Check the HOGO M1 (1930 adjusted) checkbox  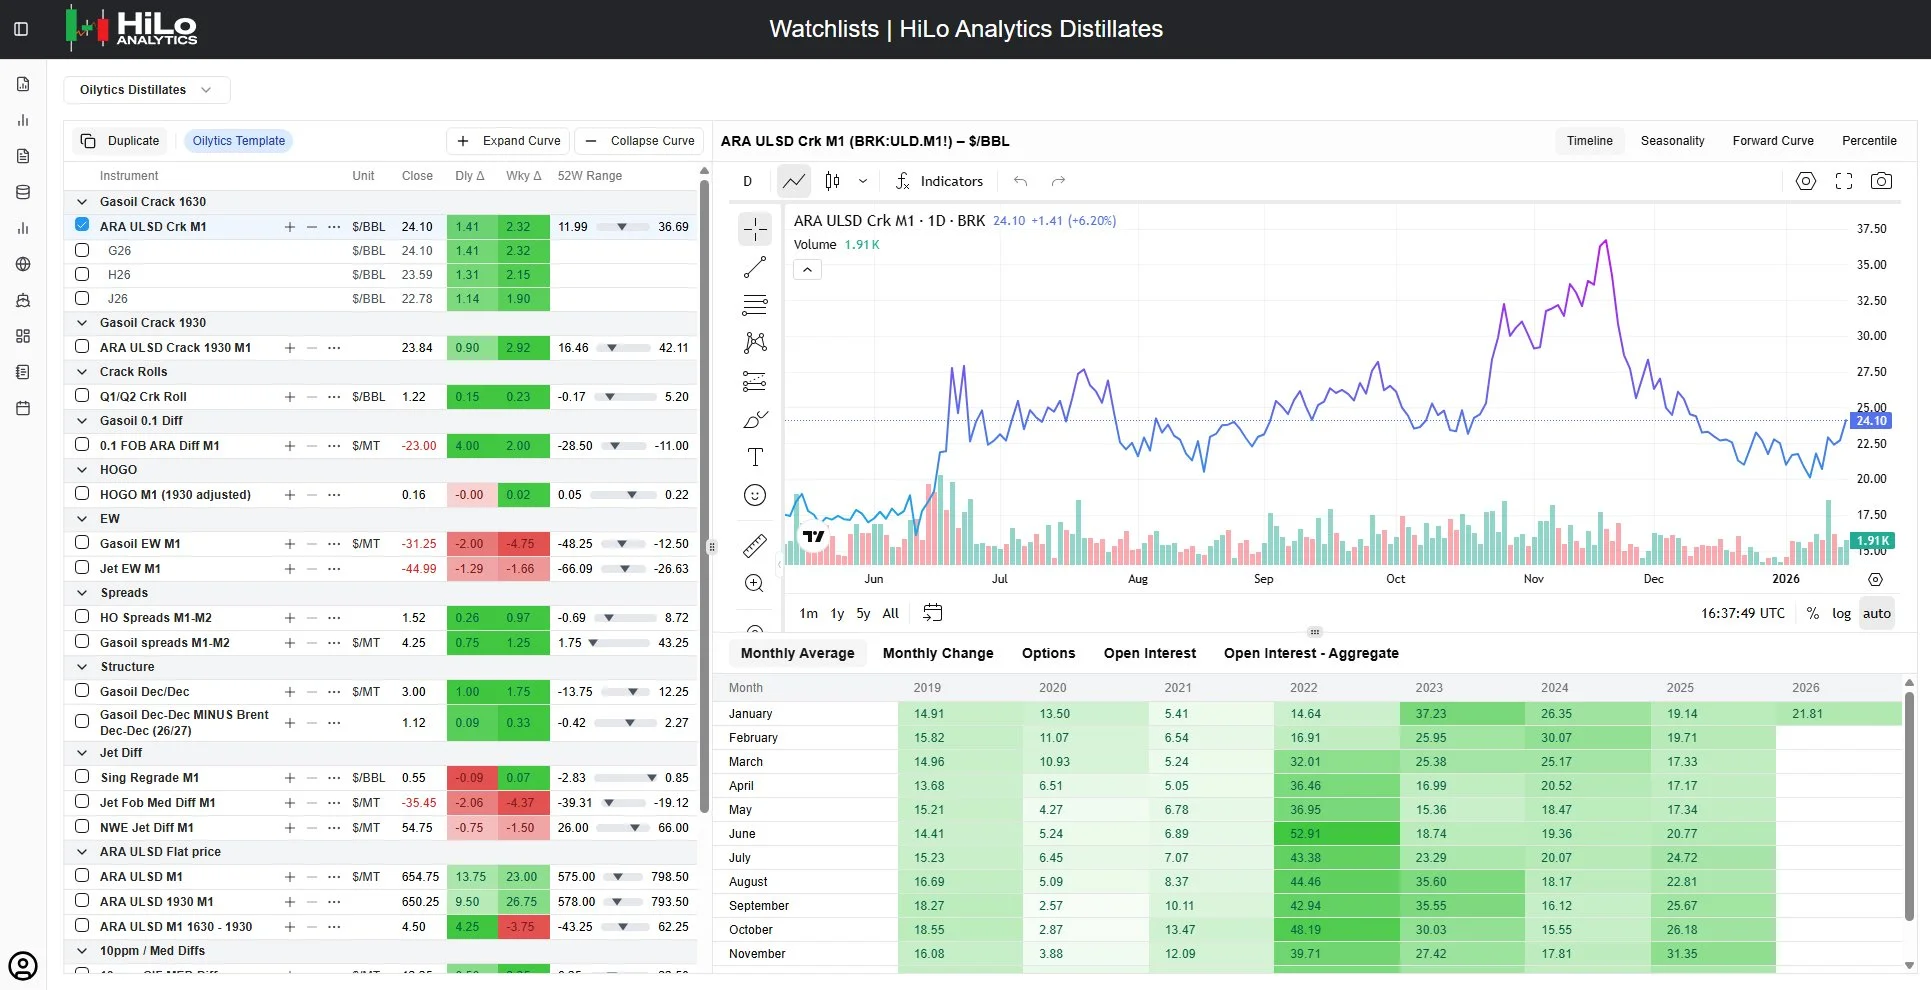[x=82, y=493]
